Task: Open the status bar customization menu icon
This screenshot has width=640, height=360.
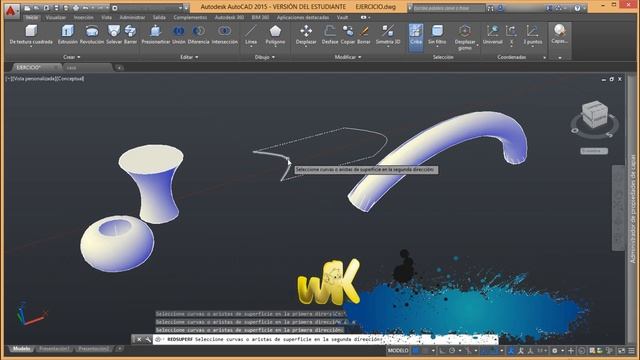Action: (x=631, y=351)
